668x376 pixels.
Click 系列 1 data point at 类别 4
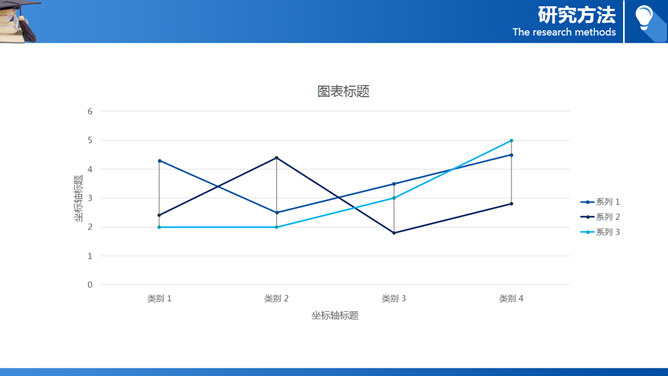pyautogui.click(x=511, y=155)
